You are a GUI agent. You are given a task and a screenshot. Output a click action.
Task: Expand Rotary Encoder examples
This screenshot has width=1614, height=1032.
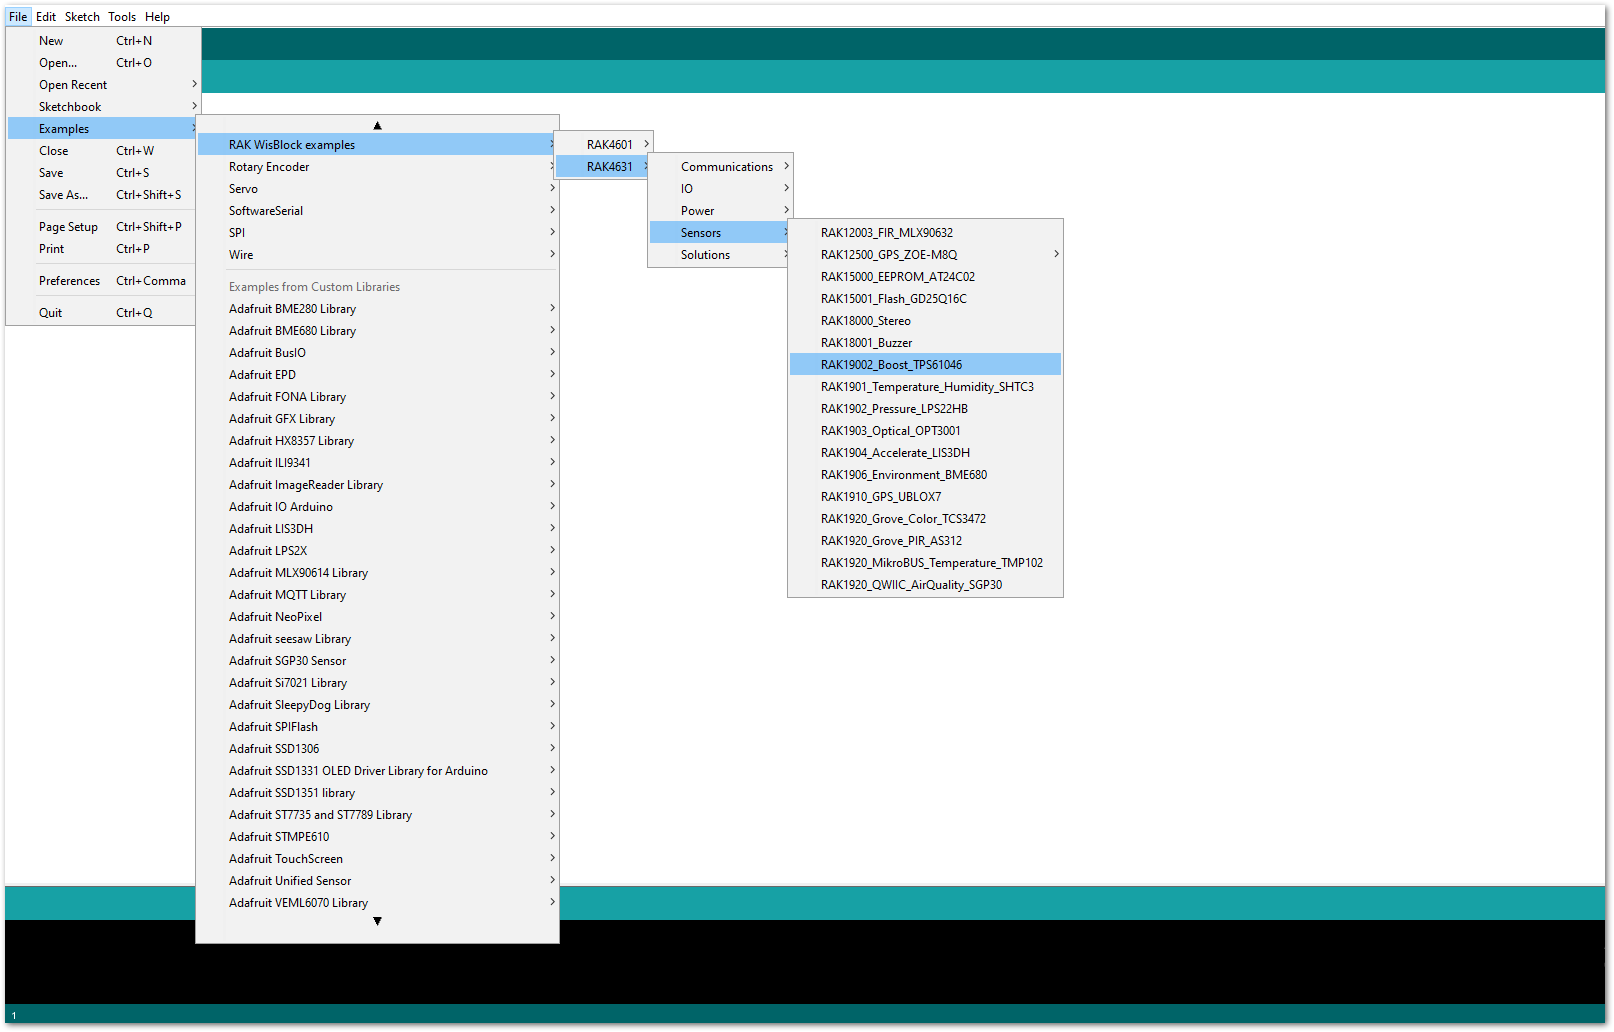tap(377, 167)
